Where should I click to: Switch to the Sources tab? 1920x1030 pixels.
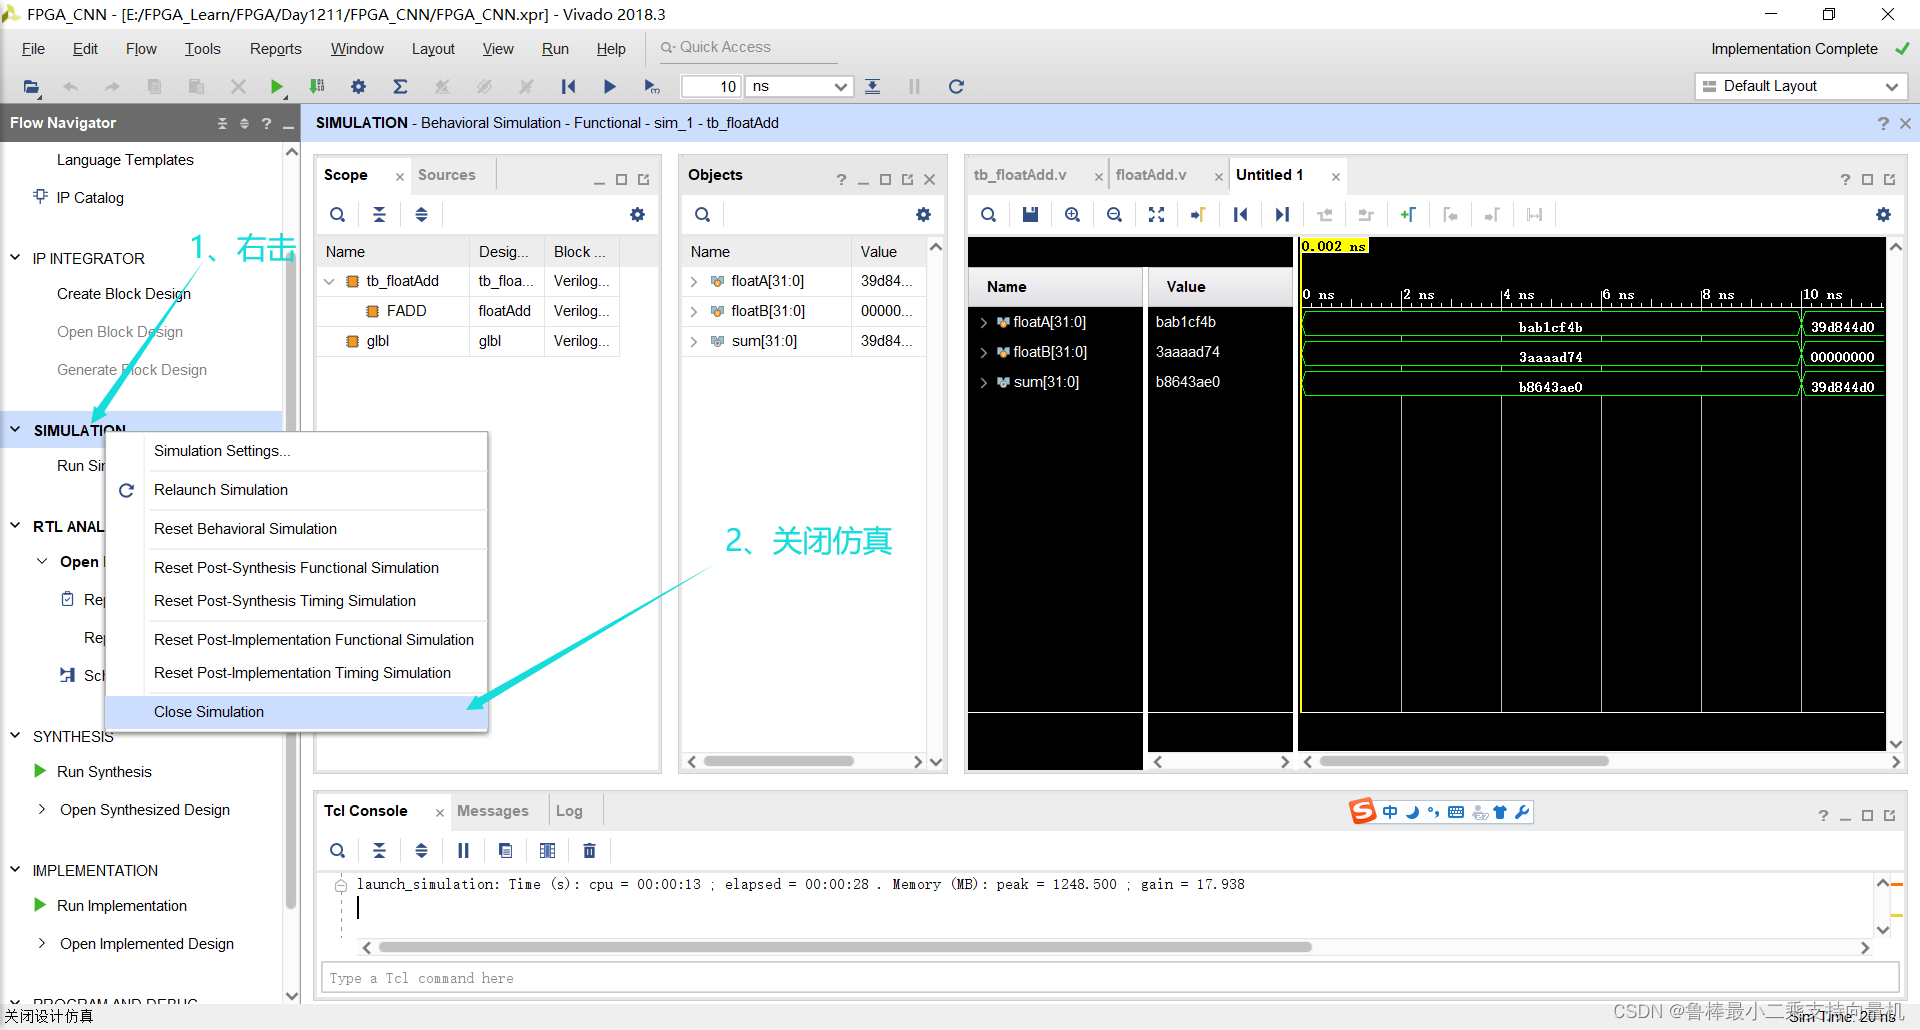pos(447,175)
